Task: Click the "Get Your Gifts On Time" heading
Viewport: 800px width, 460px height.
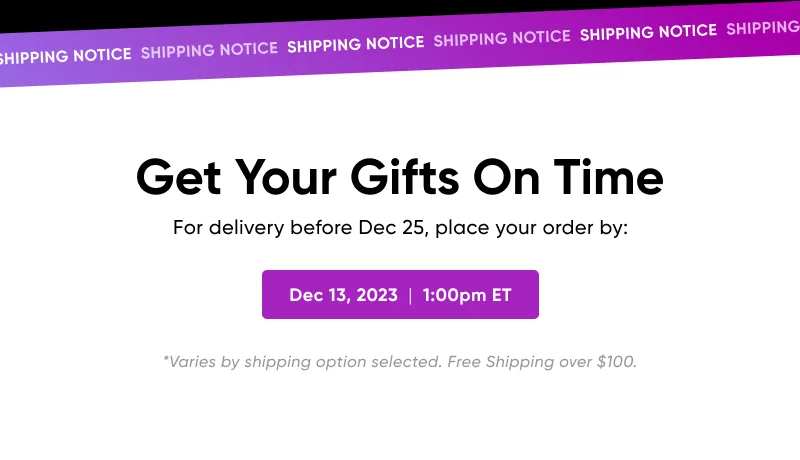Action: 400,178
